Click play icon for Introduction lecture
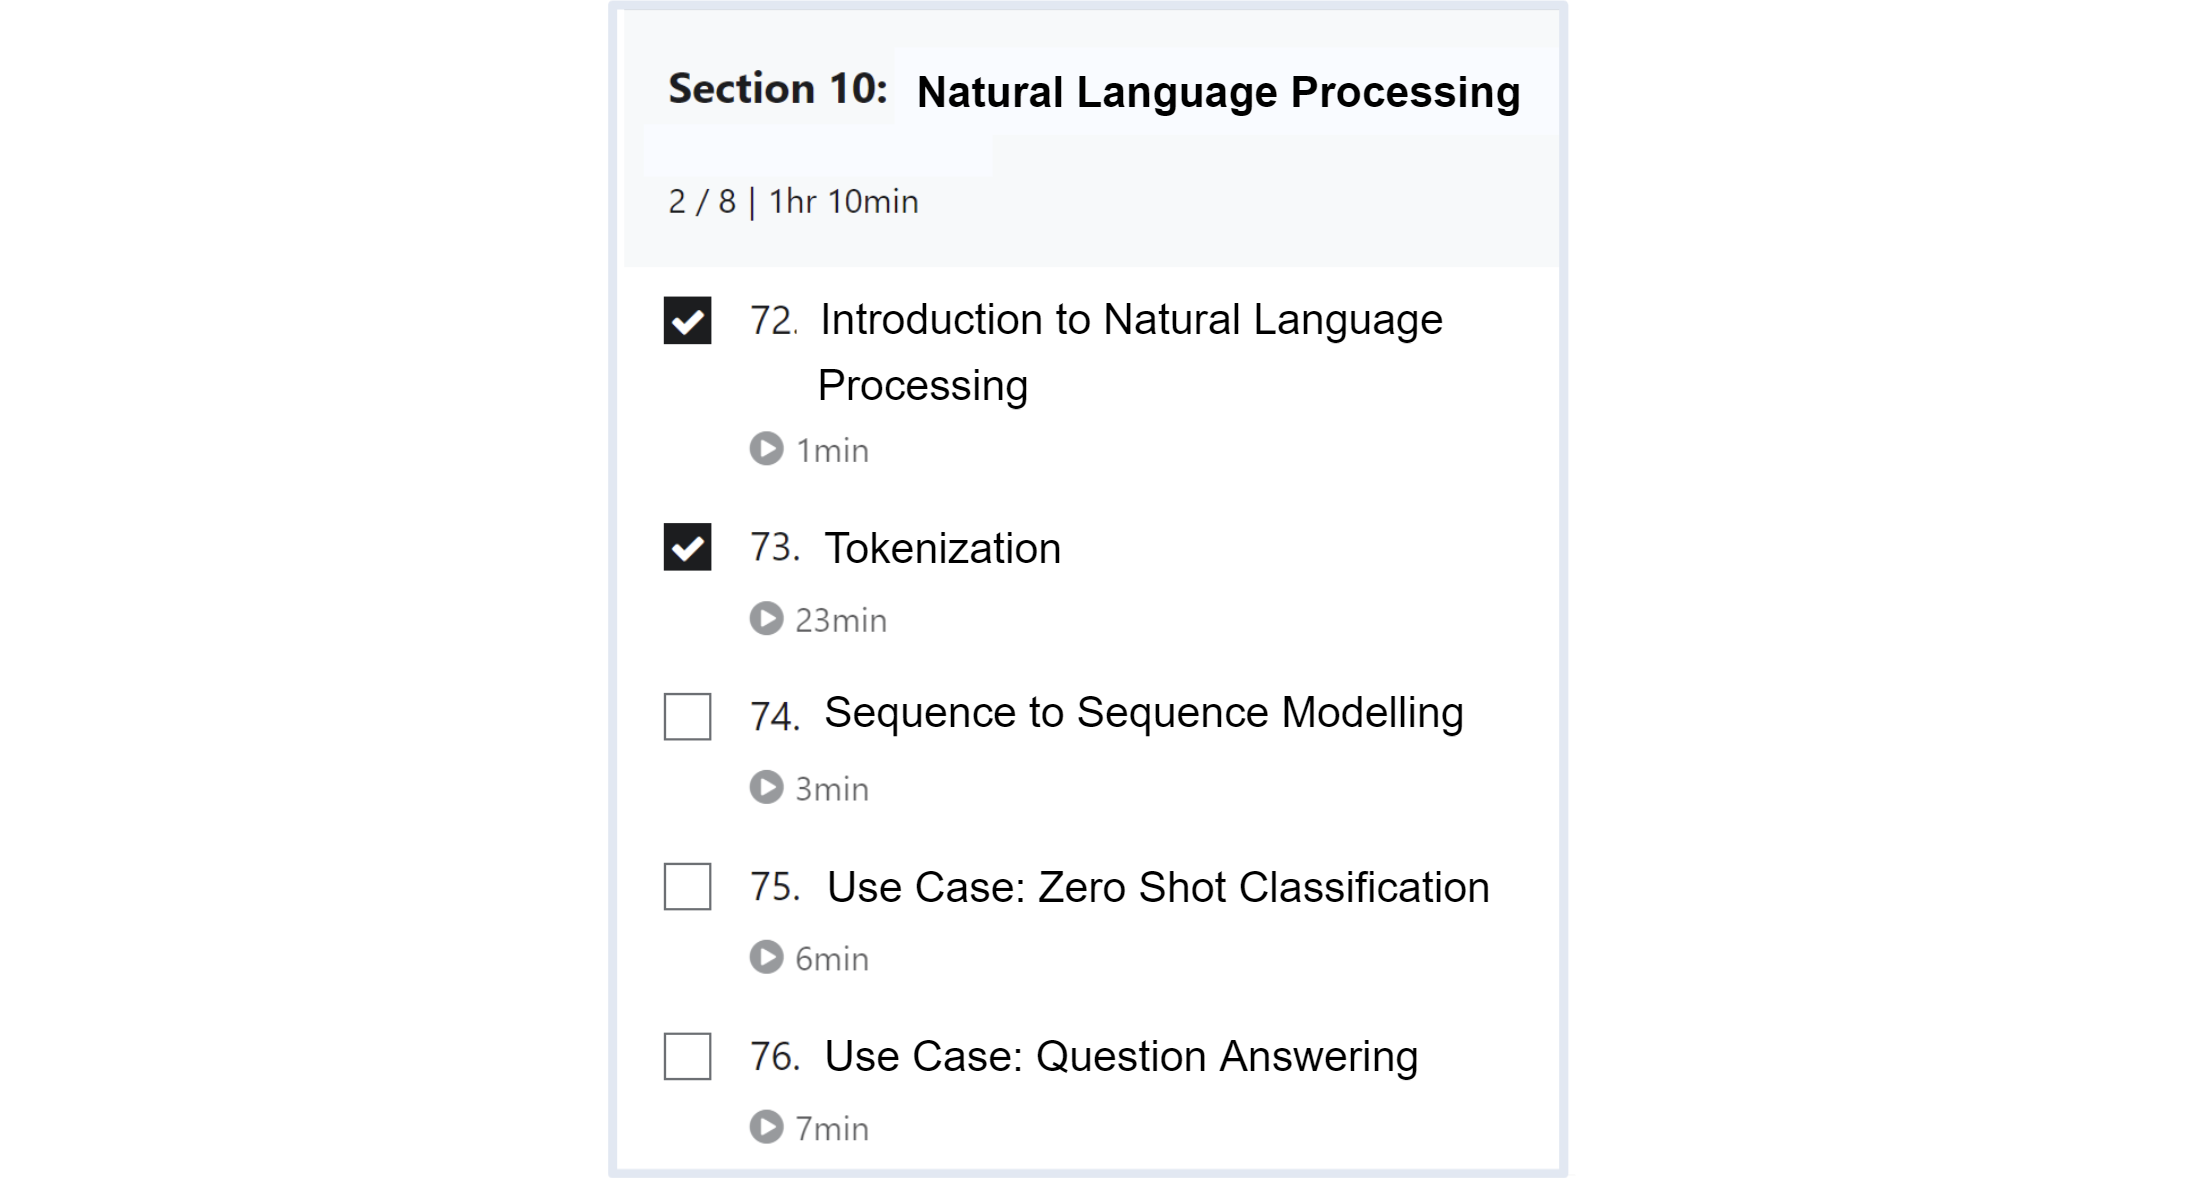The image size is (2200, 1178). (x=766, y=449)
